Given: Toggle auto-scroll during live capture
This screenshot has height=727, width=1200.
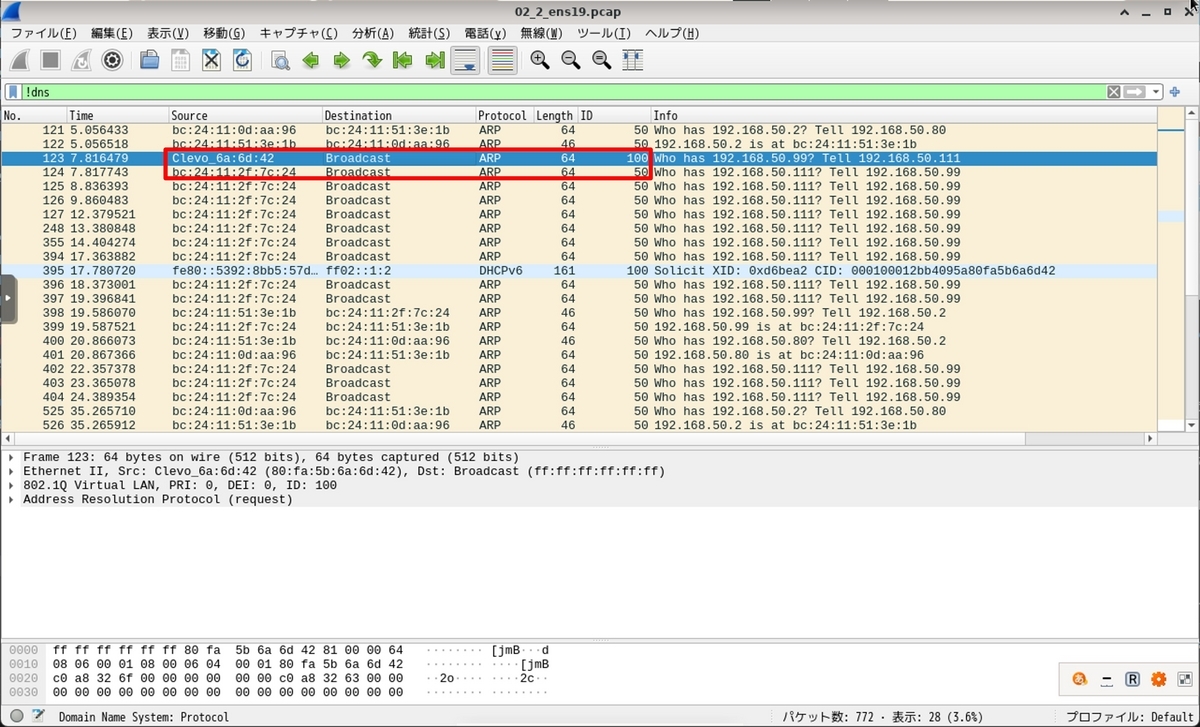Looking at the screenshot, I should [465, 61].
